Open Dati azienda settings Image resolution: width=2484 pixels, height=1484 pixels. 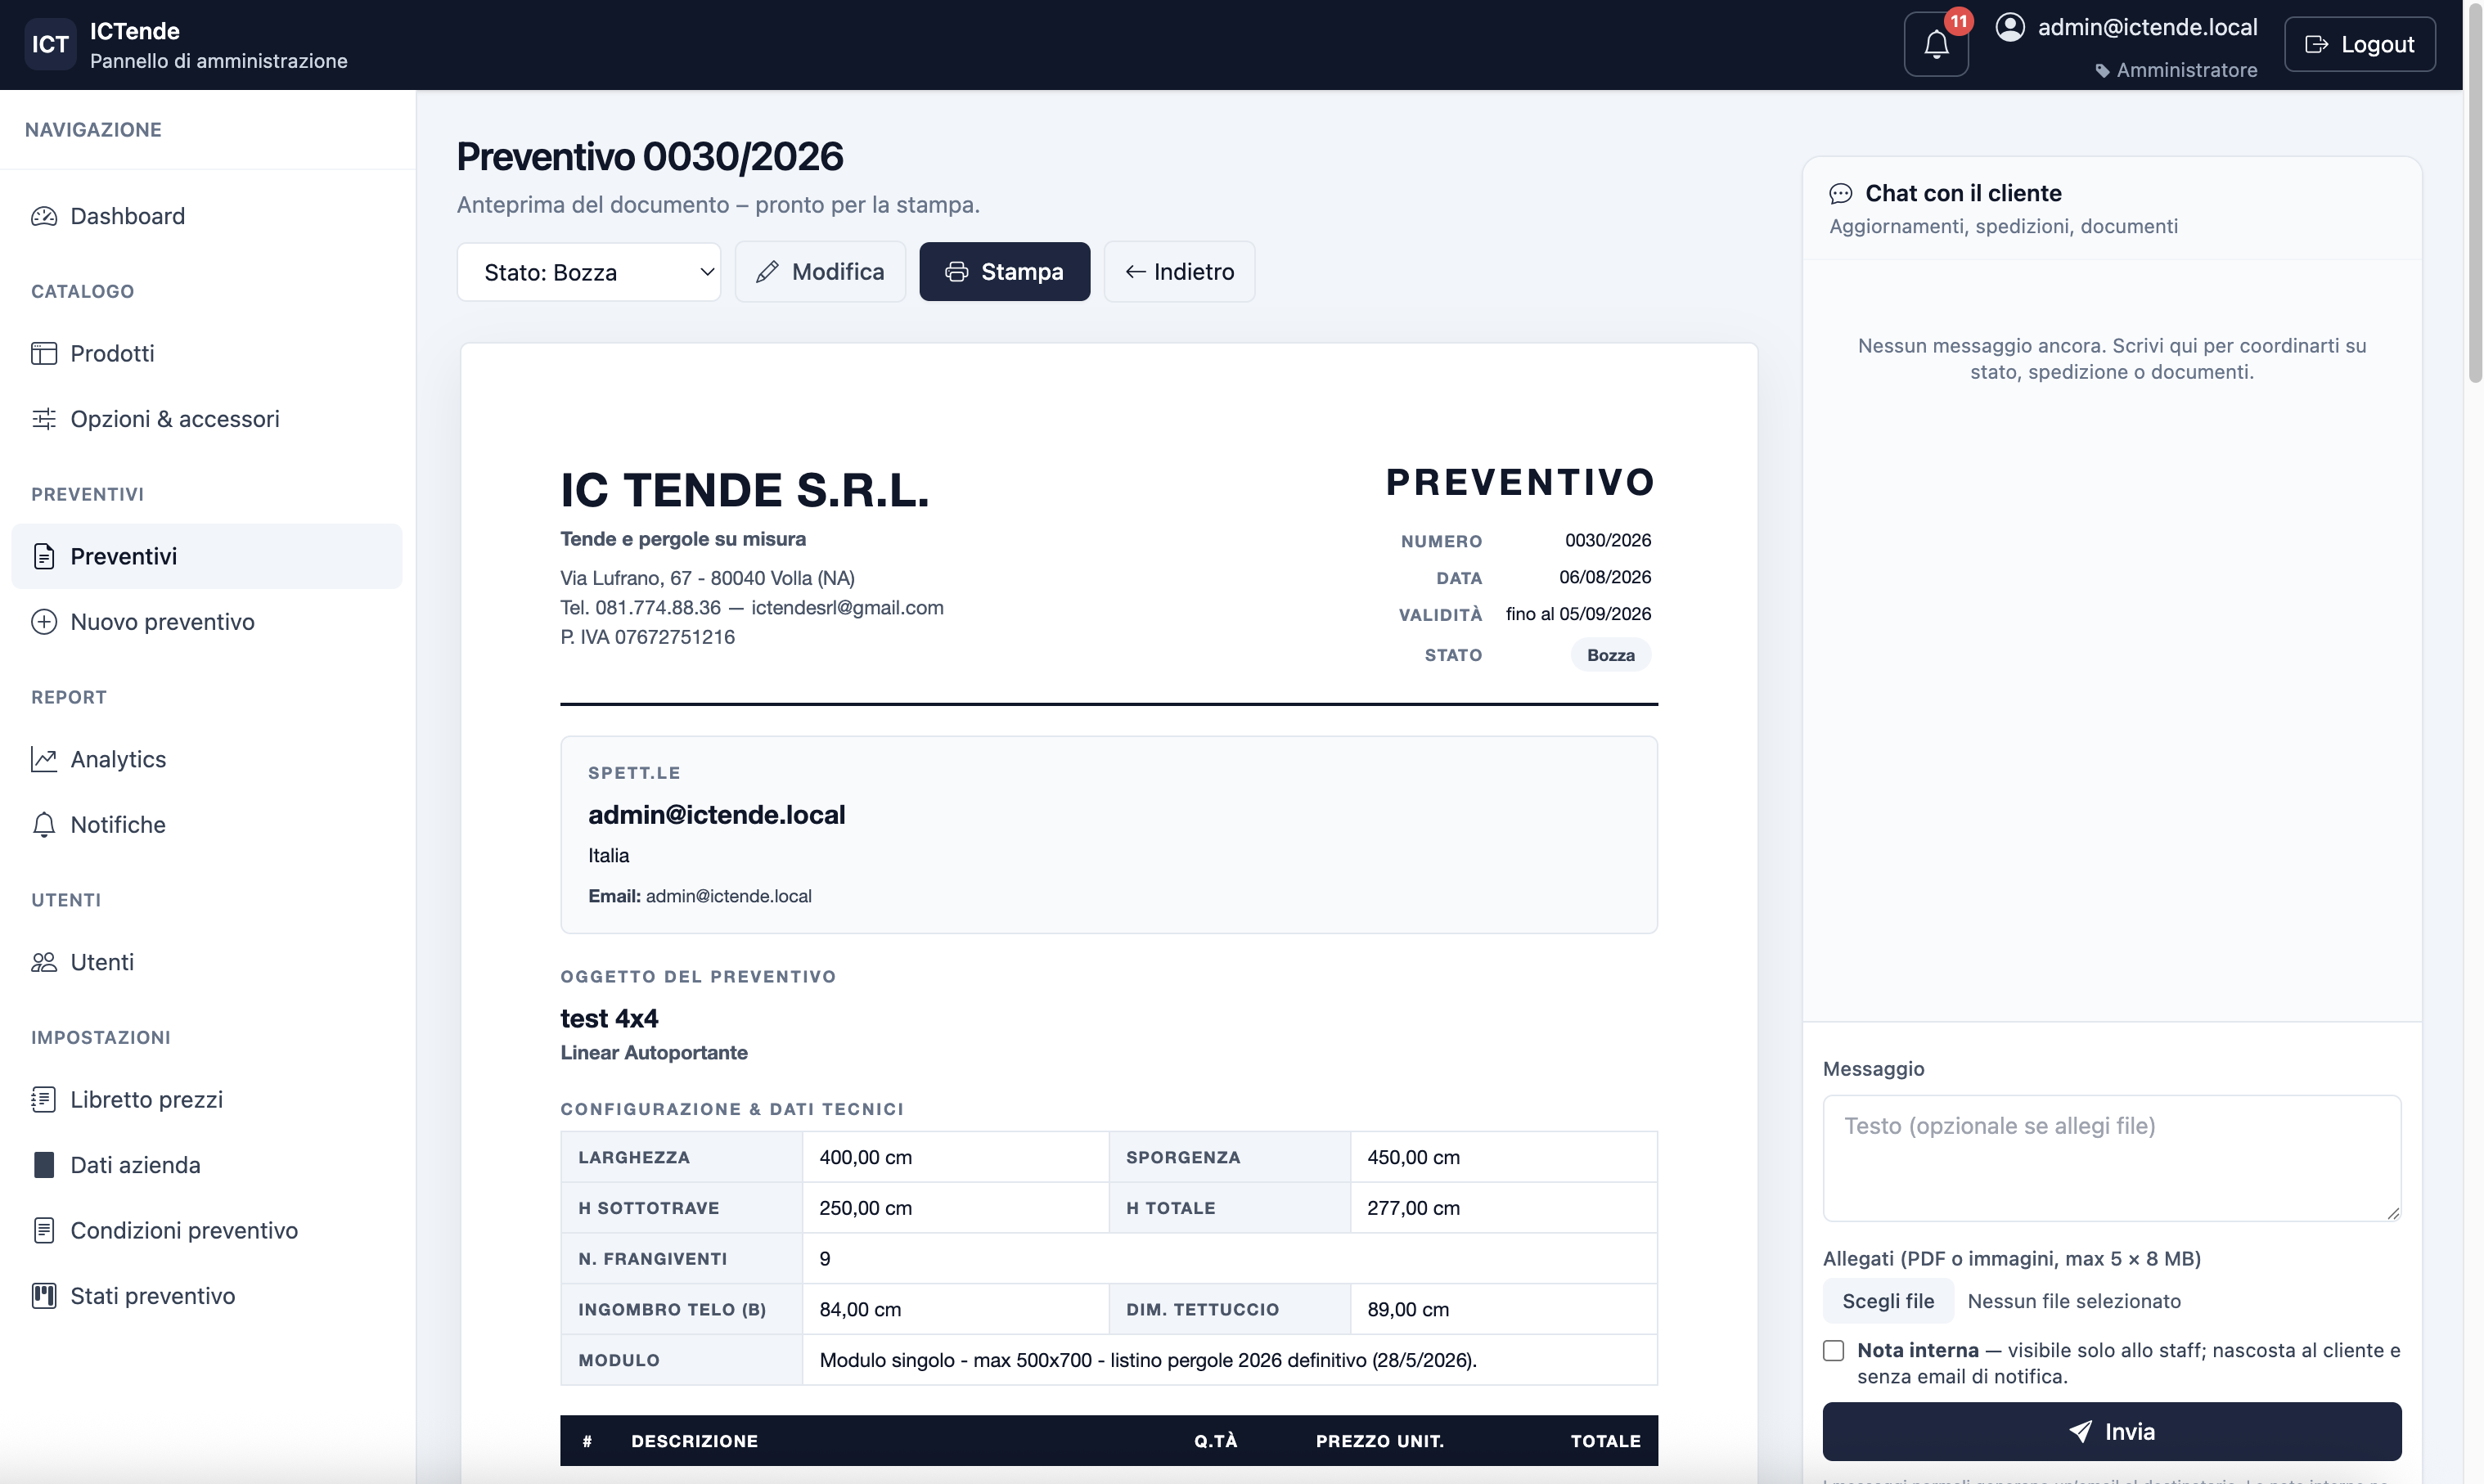(206, 1165)
